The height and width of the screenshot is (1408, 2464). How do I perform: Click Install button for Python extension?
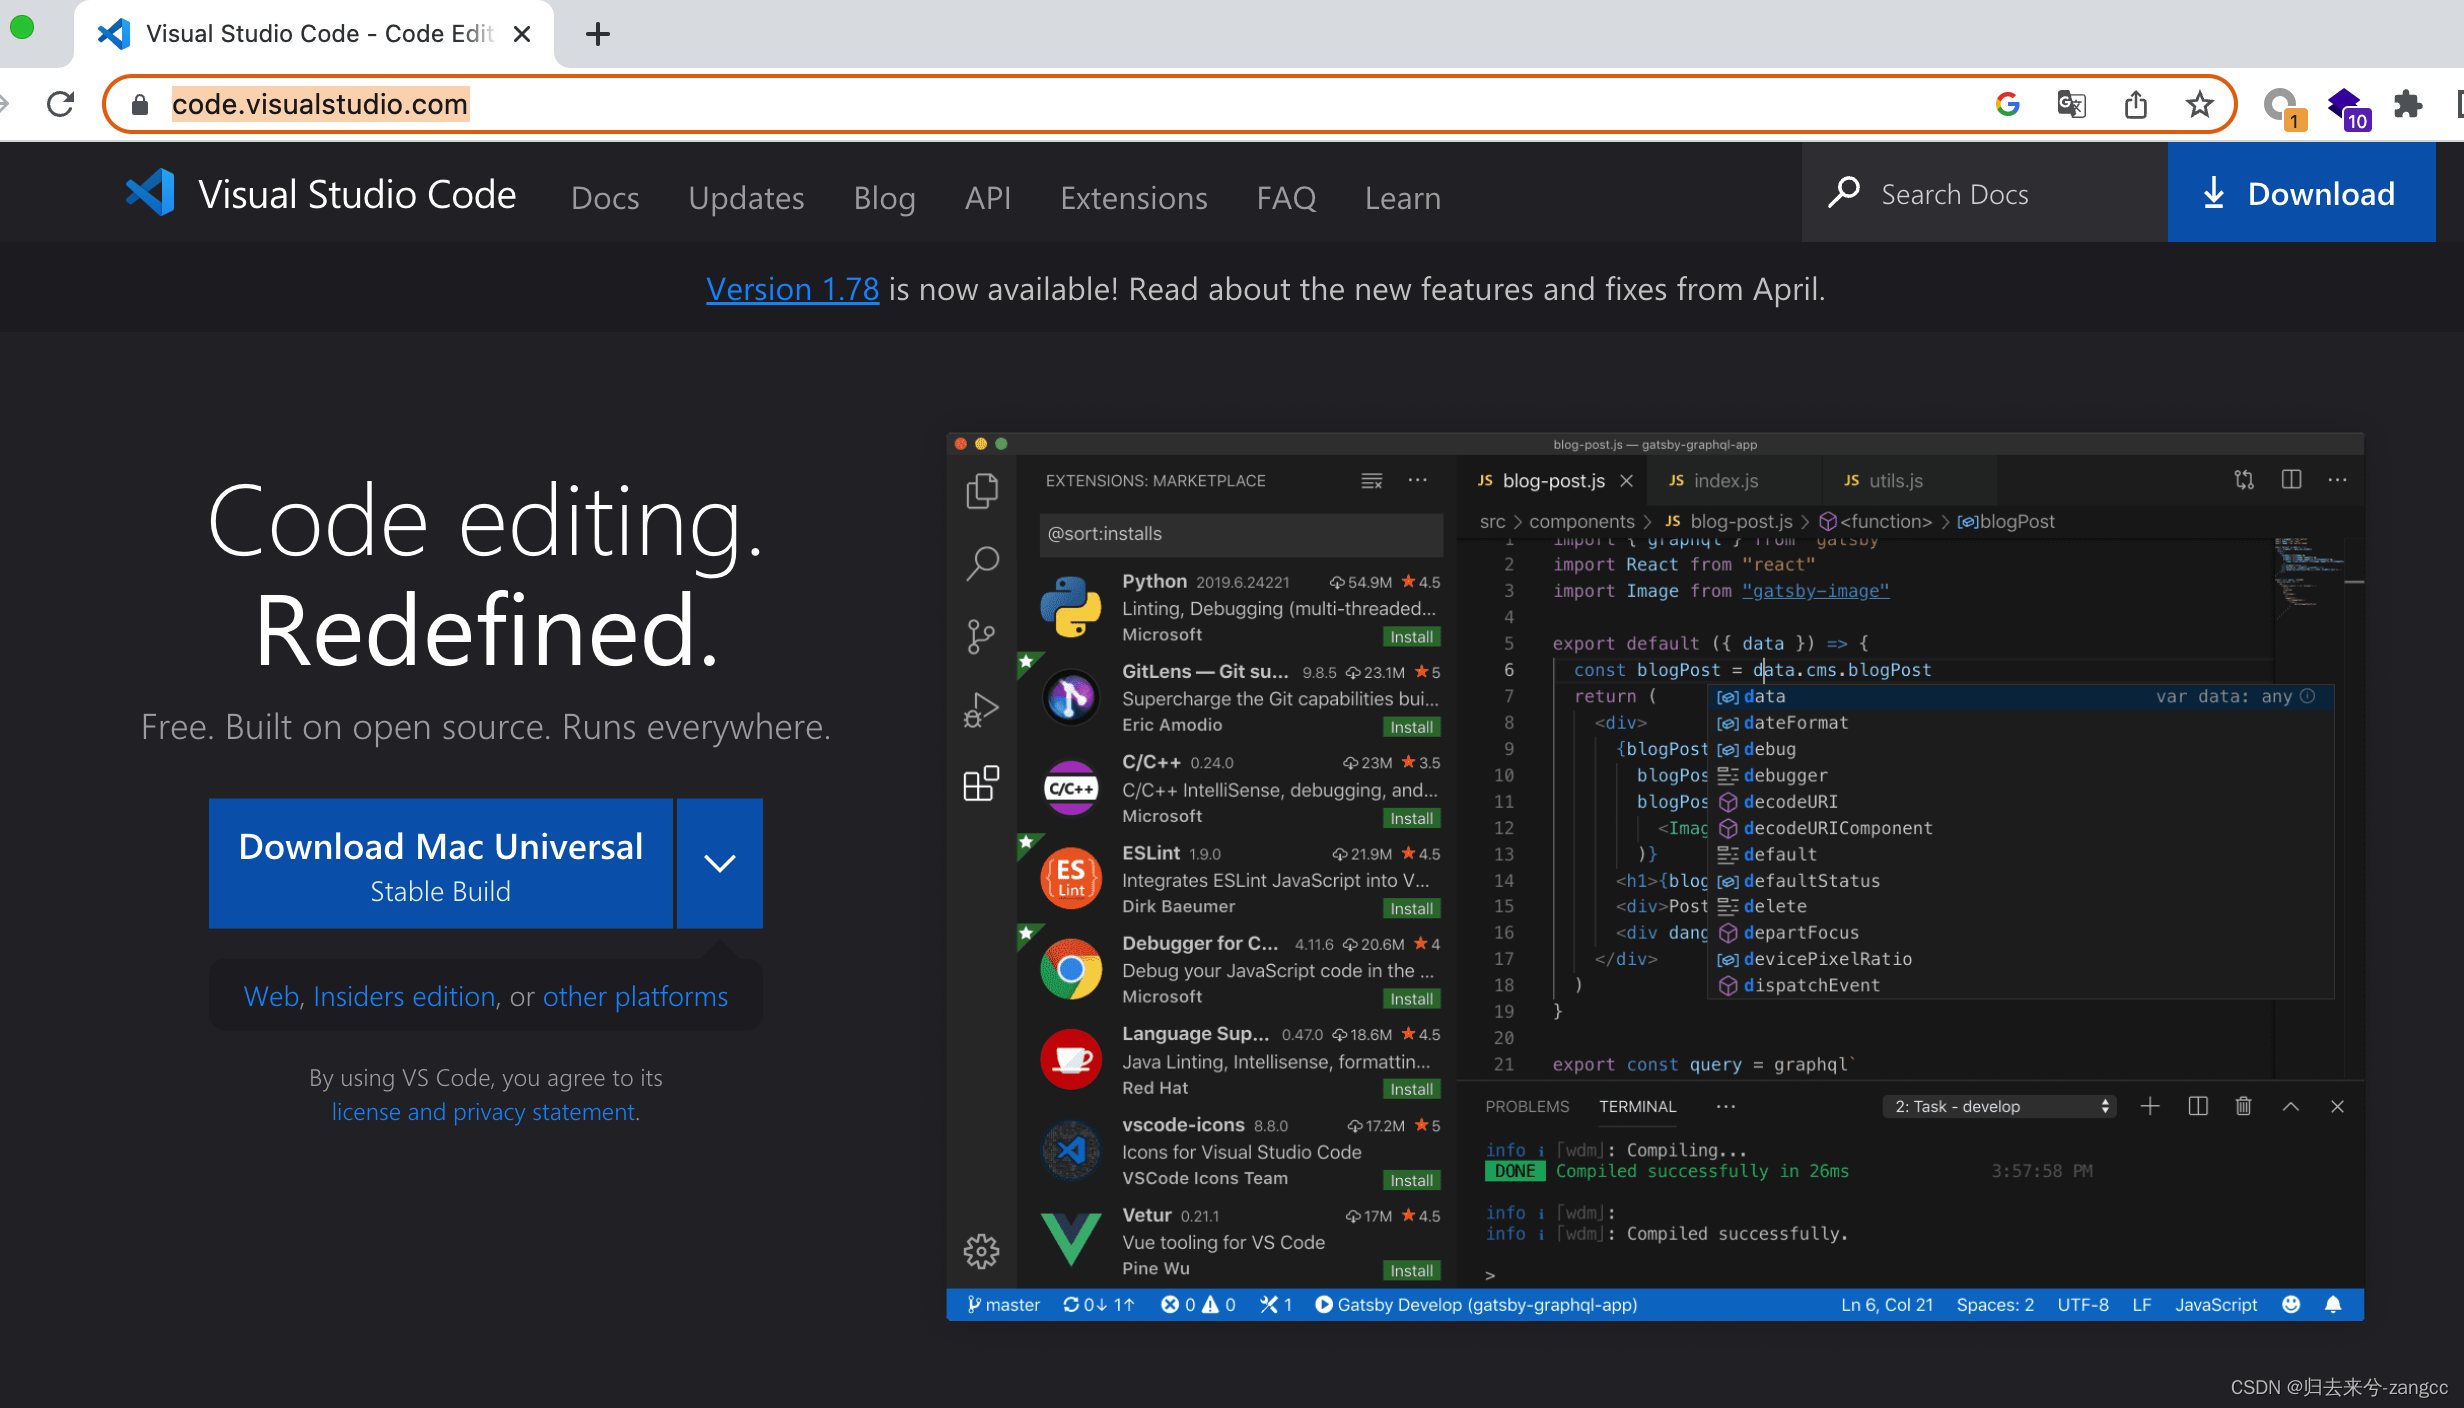pyautogui.click(x=1411, y=637)
